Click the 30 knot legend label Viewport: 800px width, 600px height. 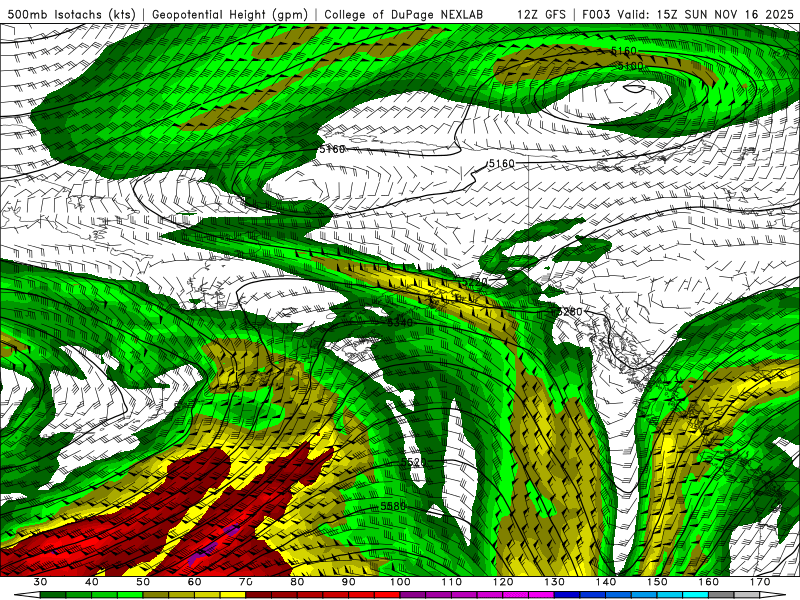tap(40, 582)
